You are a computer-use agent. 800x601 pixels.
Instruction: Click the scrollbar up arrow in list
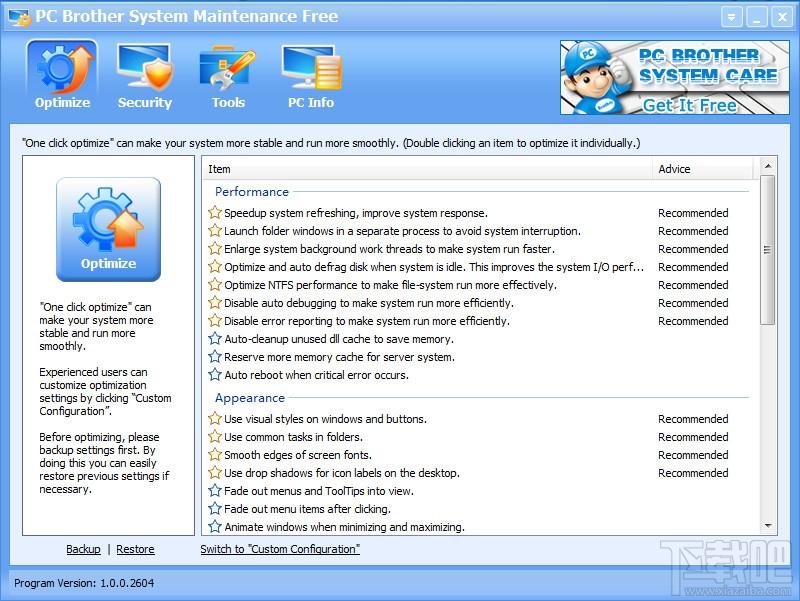point(768,166)
